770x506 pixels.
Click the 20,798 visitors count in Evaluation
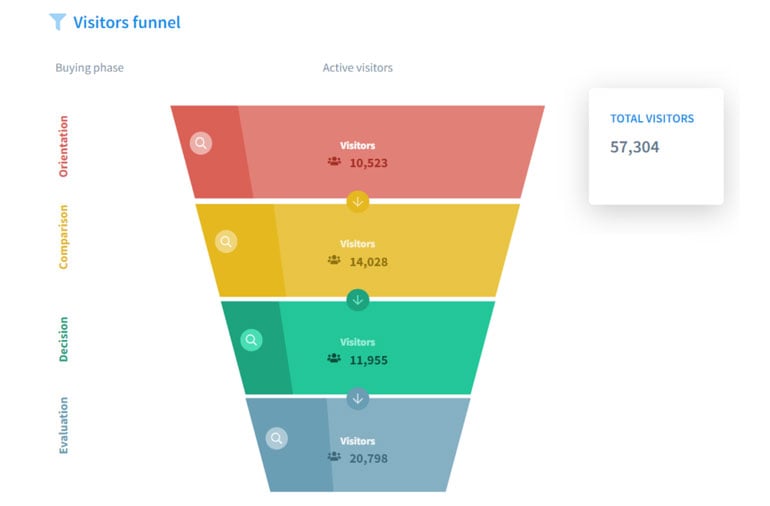pyautogui.click(x=368, y=458)
